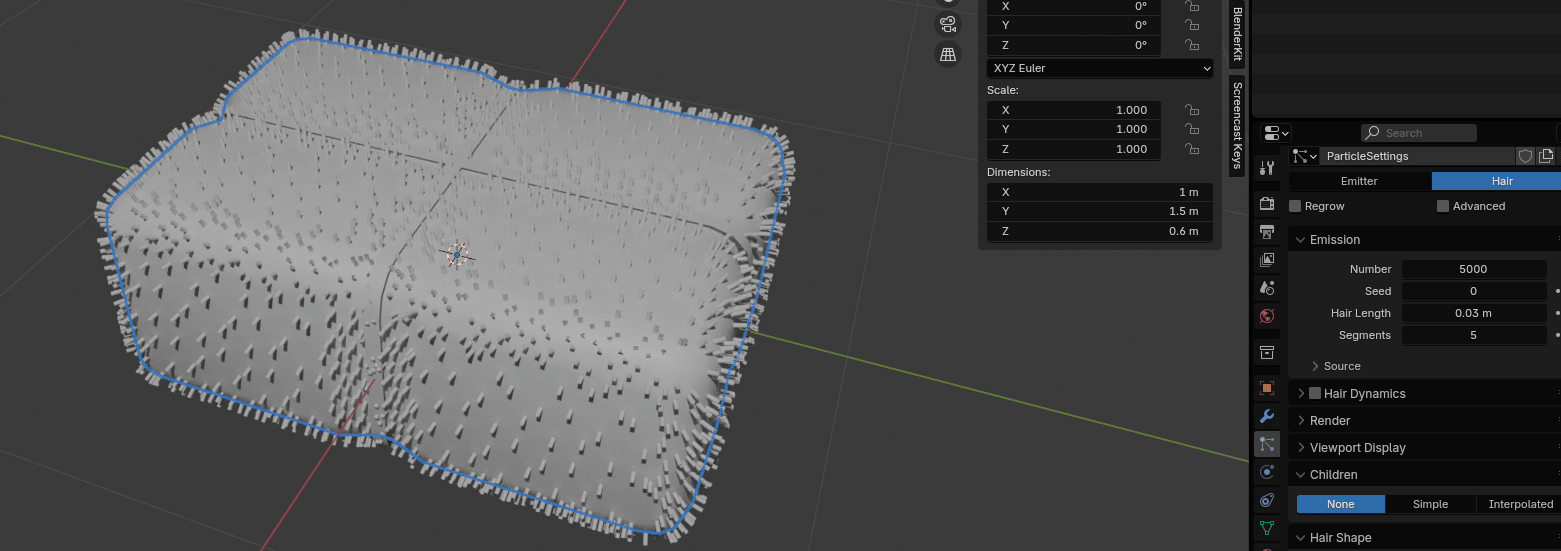Enable the Hair Dynamics checkbox

coord(1315,394)
